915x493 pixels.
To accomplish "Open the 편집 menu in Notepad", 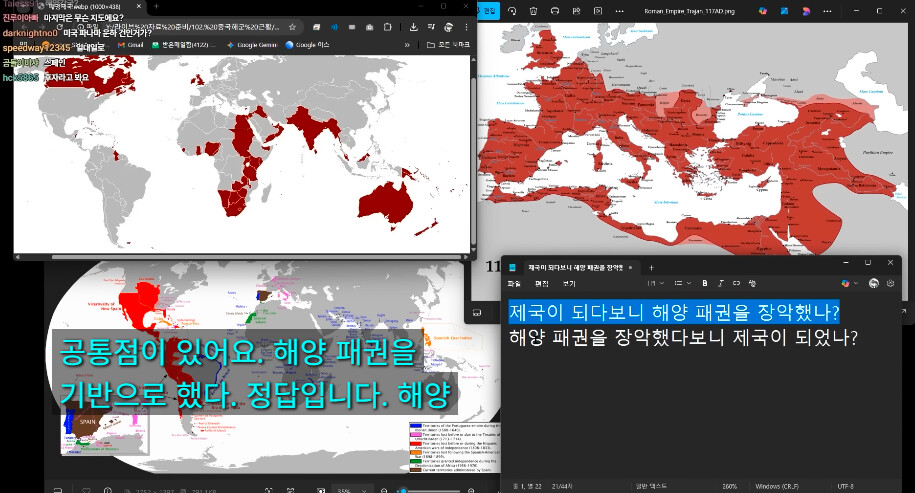I will click(542, 284).
